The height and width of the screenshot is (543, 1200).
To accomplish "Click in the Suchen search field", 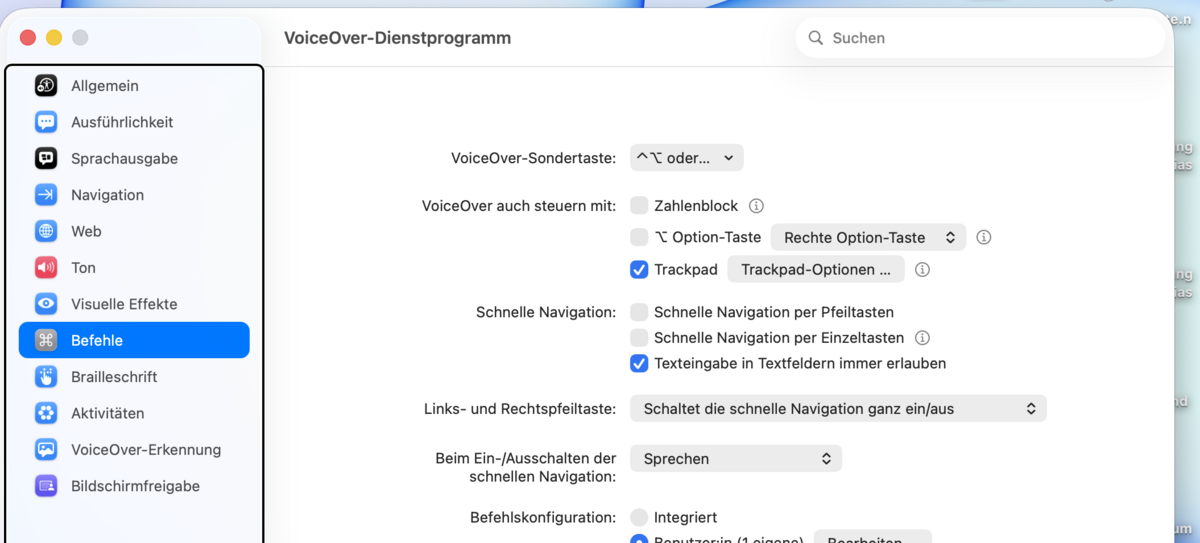I will [x=980, y=38].
